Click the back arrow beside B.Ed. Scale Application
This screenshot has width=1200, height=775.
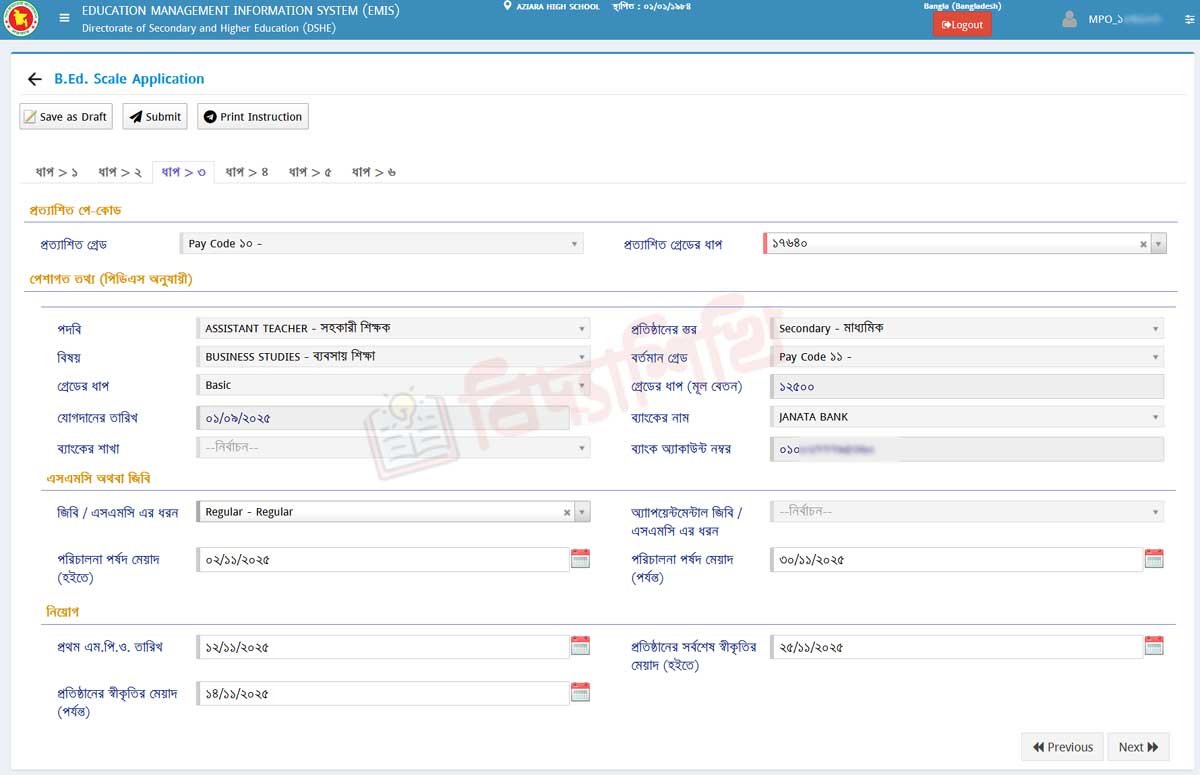tap(35, 79)
